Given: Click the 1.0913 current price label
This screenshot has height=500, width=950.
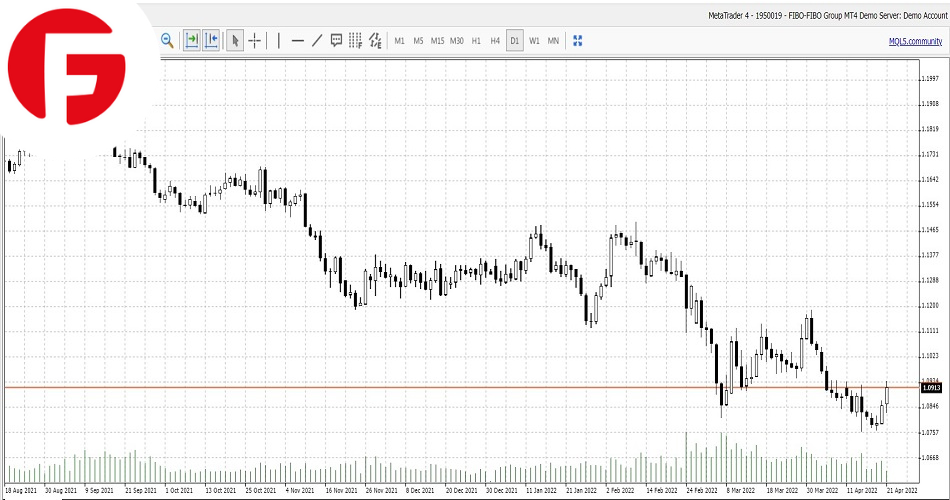Looking at the screenshot, I should [x=930, y=387].
